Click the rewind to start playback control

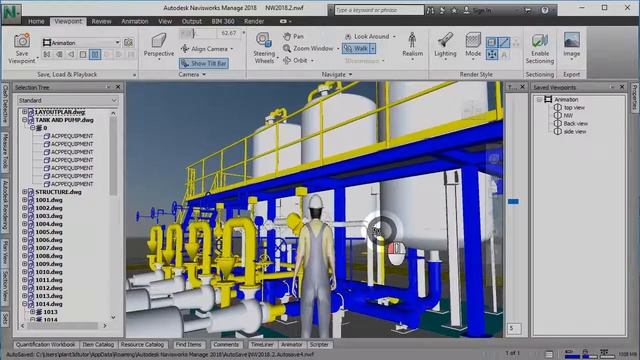(x=47, y=54)
